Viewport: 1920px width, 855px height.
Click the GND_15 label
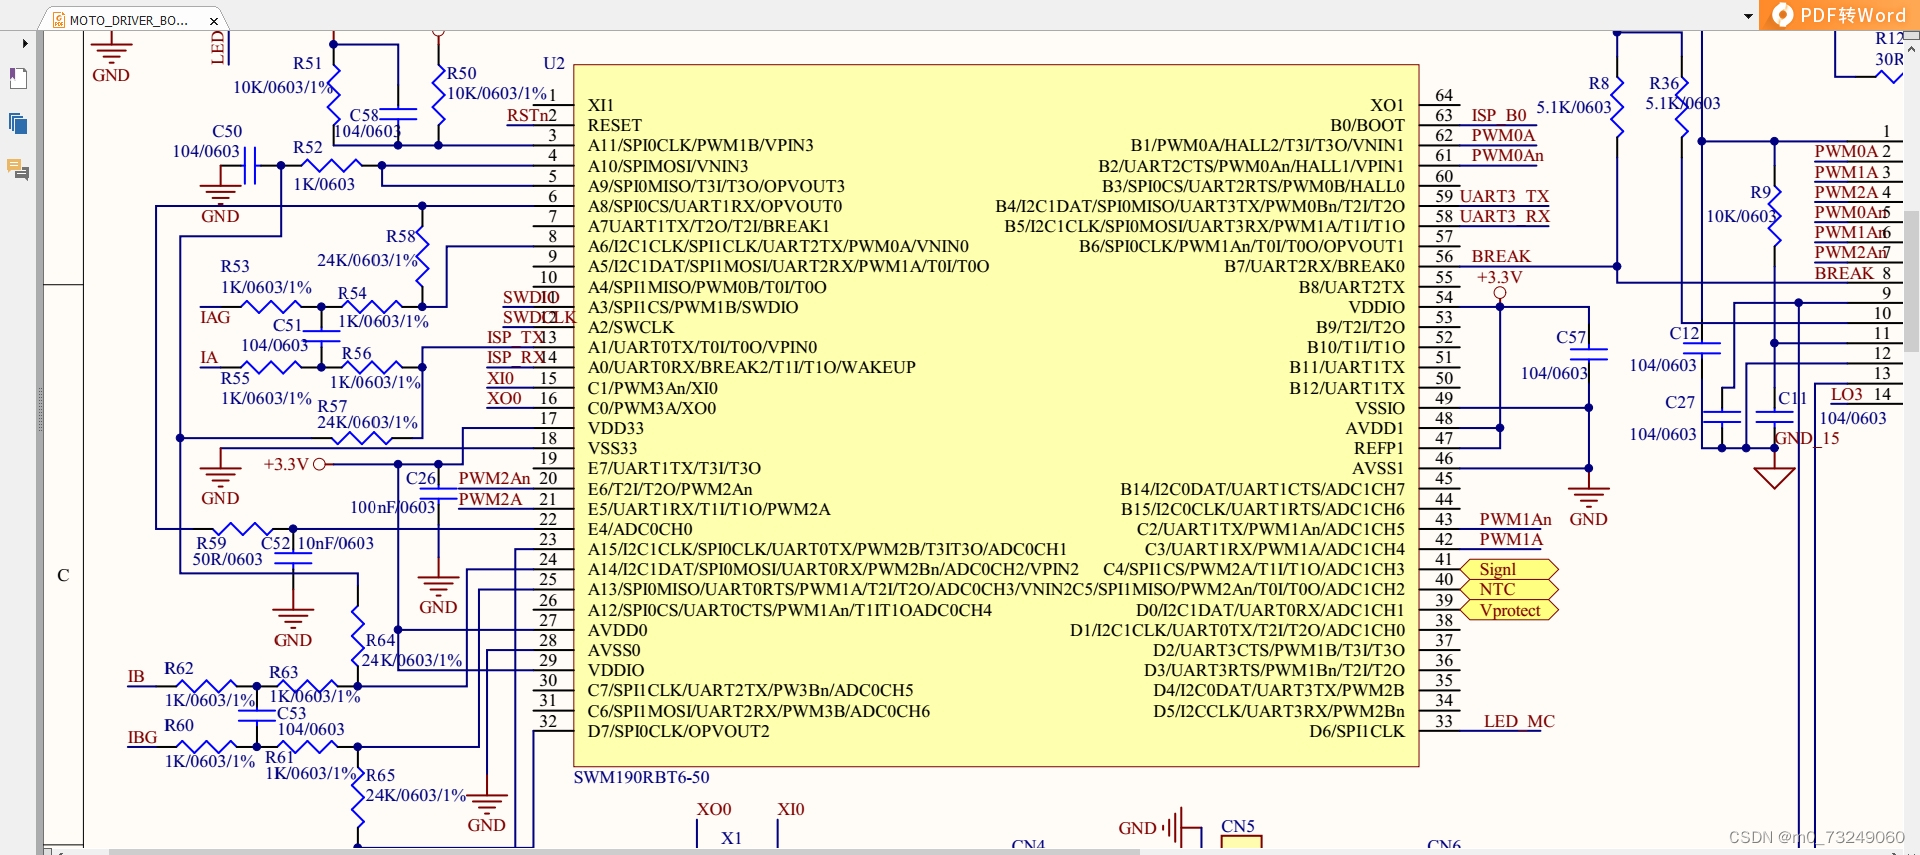pos(1807,438)
